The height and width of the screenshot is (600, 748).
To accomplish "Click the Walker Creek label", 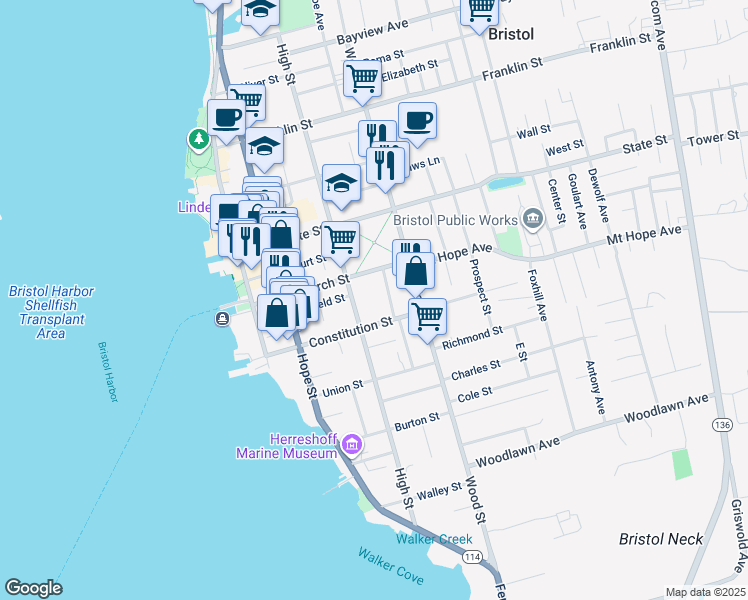I will (434, 539).
